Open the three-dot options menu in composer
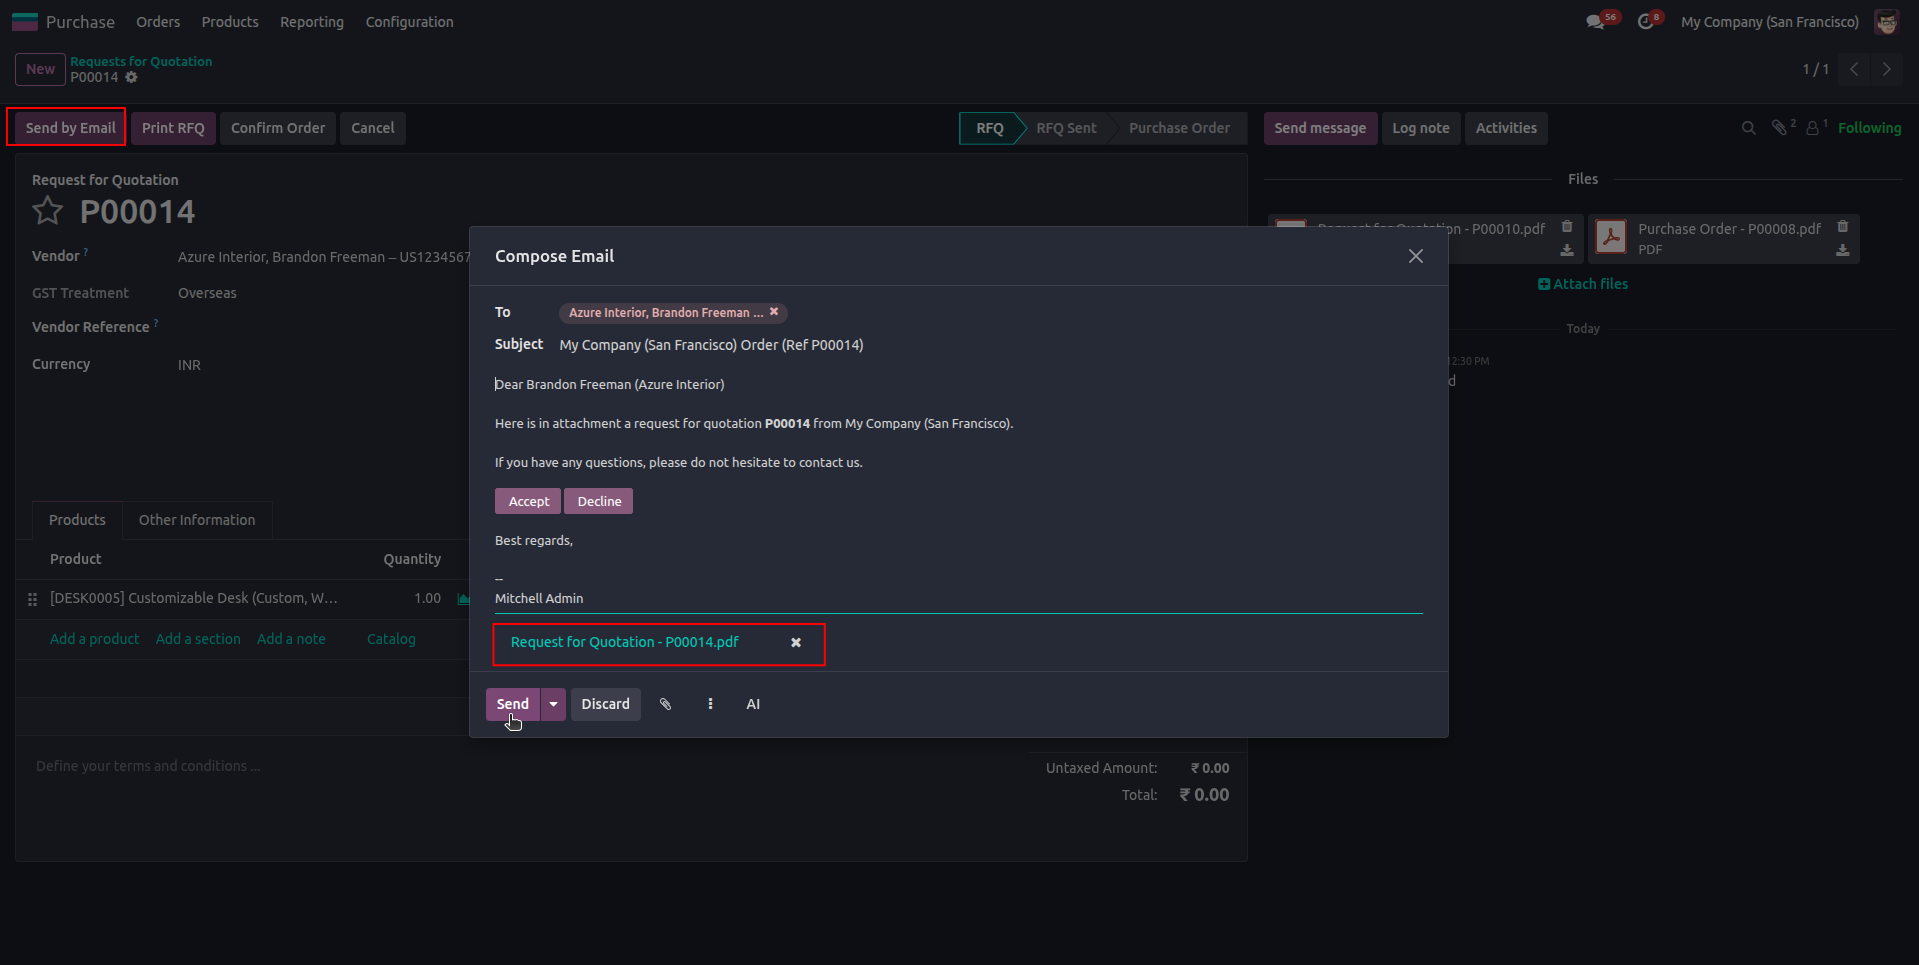The width and height of the screenshot is (1919, 965). click(x=710, y=704)
